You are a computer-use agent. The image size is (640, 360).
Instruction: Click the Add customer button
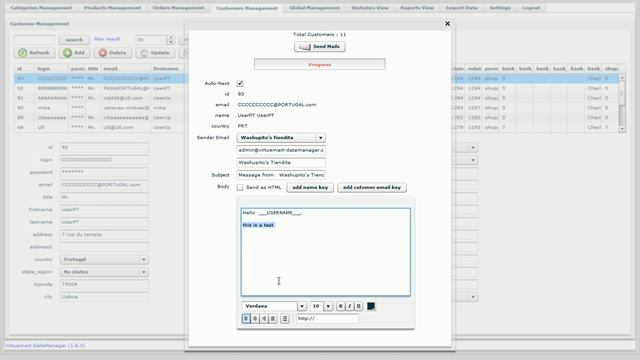pos(74,53)
